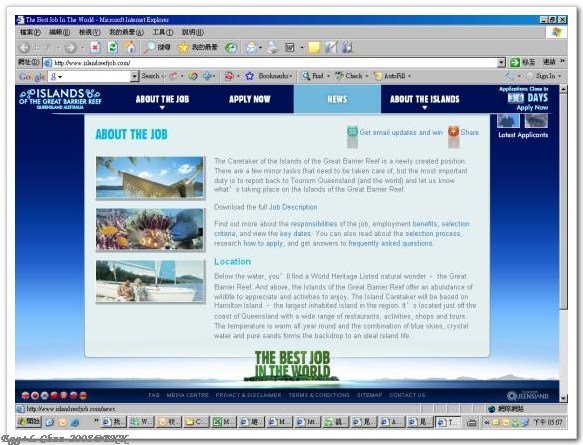Open Favorites via the star icon
The width and height of the screenshot is (583, 445).
183,48
